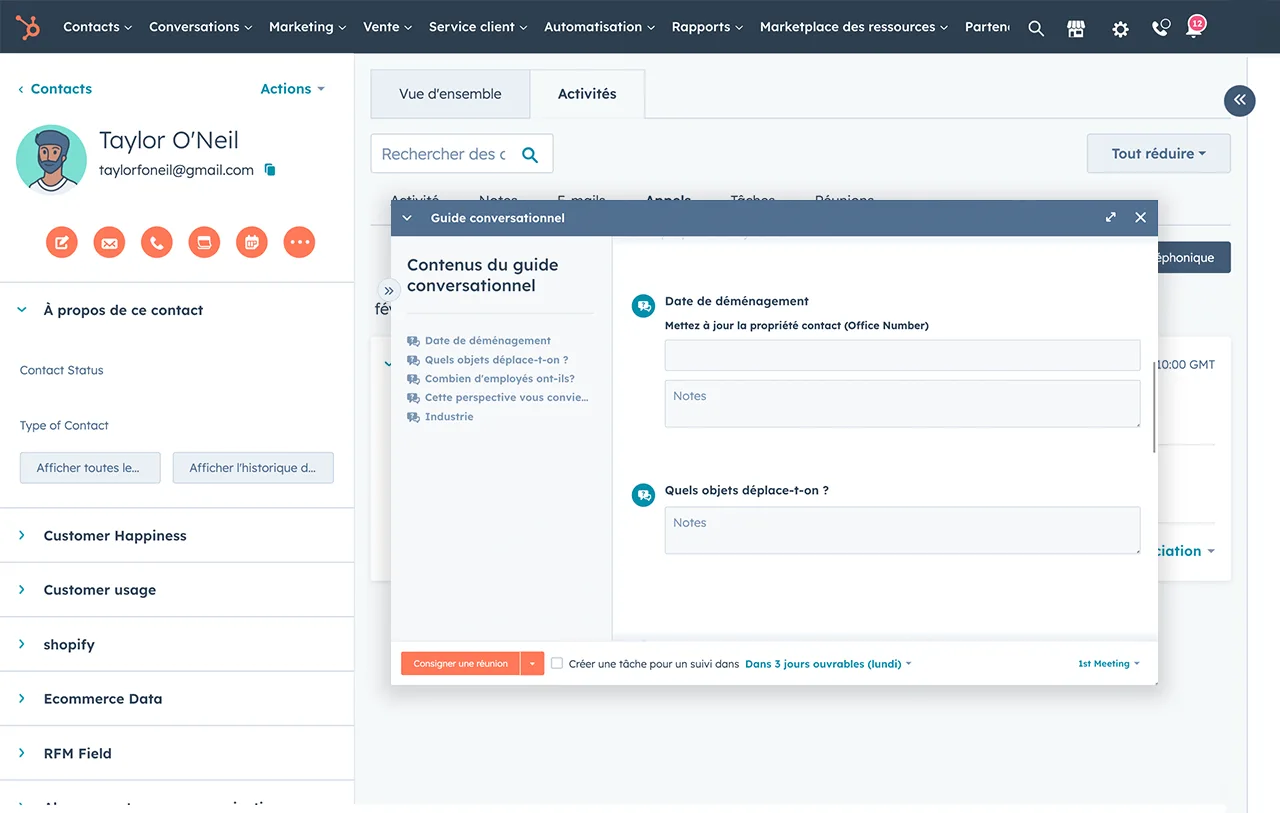Open notifications bell in top bar

click(x=1194, y=28)
